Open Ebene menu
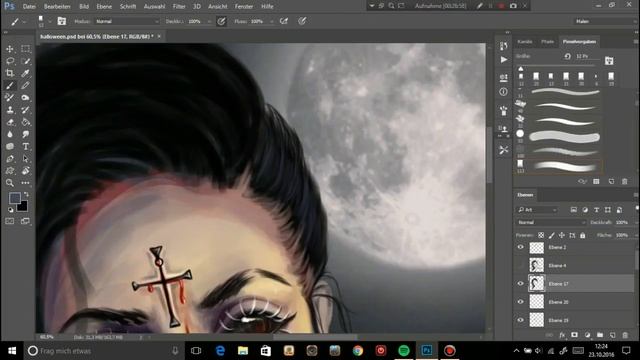The image size is (640, 360). (104, 7)
